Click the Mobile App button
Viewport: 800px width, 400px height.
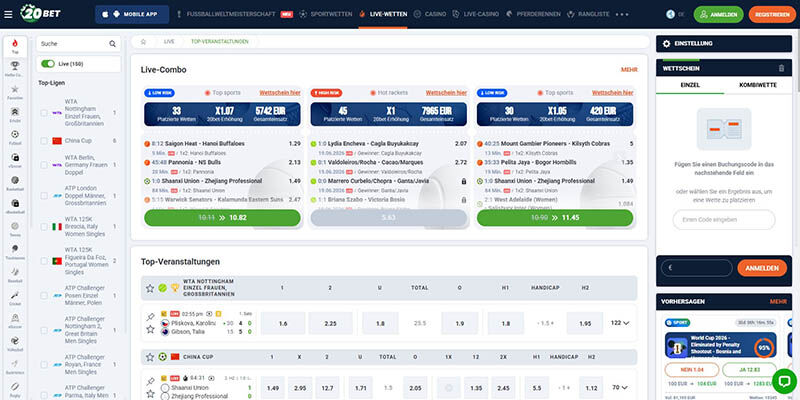pos(132,14)
